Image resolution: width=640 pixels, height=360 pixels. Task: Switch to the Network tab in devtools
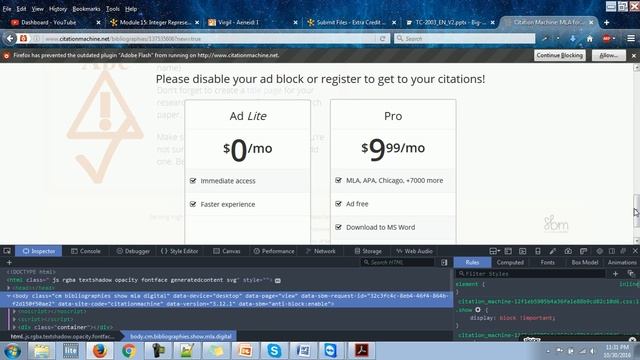[320, 251]
